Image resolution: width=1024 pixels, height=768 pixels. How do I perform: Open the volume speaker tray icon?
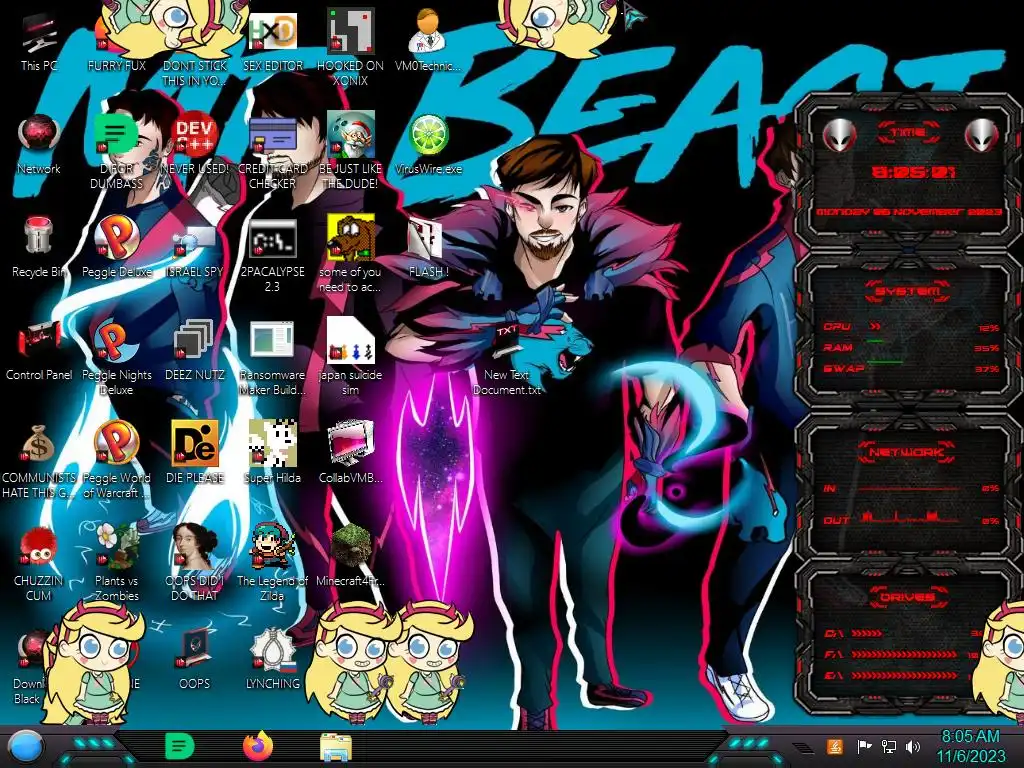(x=912, y=746)
